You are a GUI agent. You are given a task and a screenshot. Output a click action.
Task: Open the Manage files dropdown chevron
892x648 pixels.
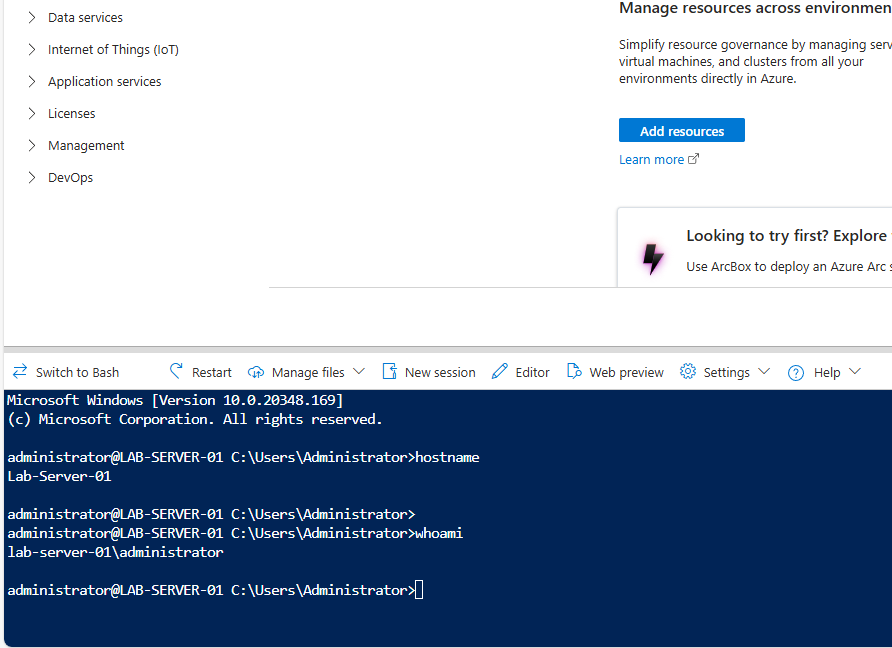[359, 371]
